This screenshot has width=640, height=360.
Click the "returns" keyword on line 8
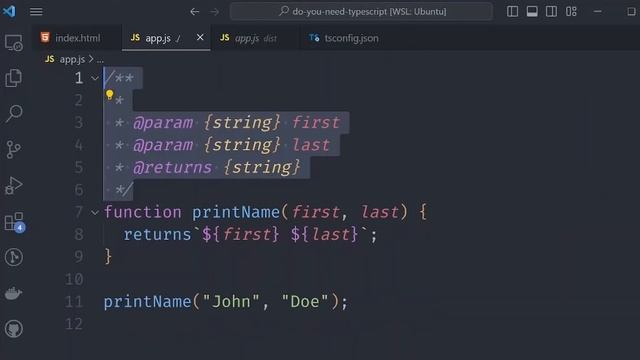(158, 235)
